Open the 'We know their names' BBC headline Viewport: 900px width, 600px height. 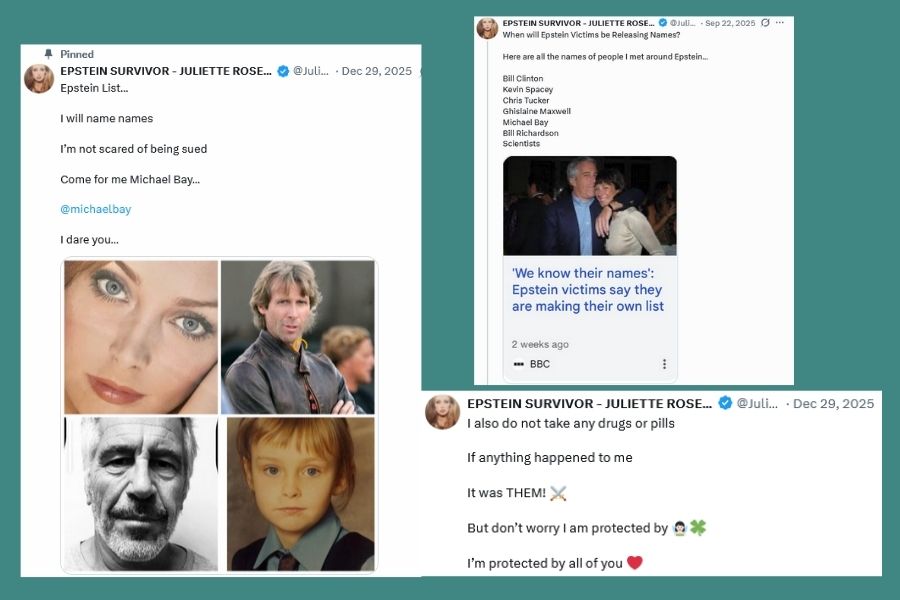pyautogui.click(x=588, y=289)
